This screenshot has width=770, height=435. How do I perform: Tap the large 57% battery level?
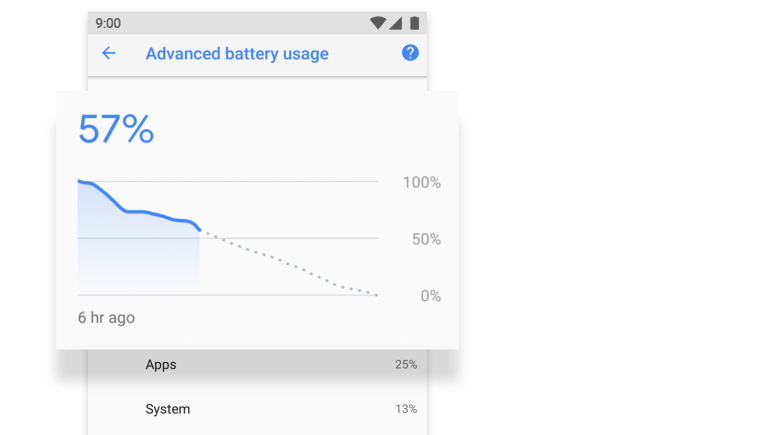tap(116, 130)
